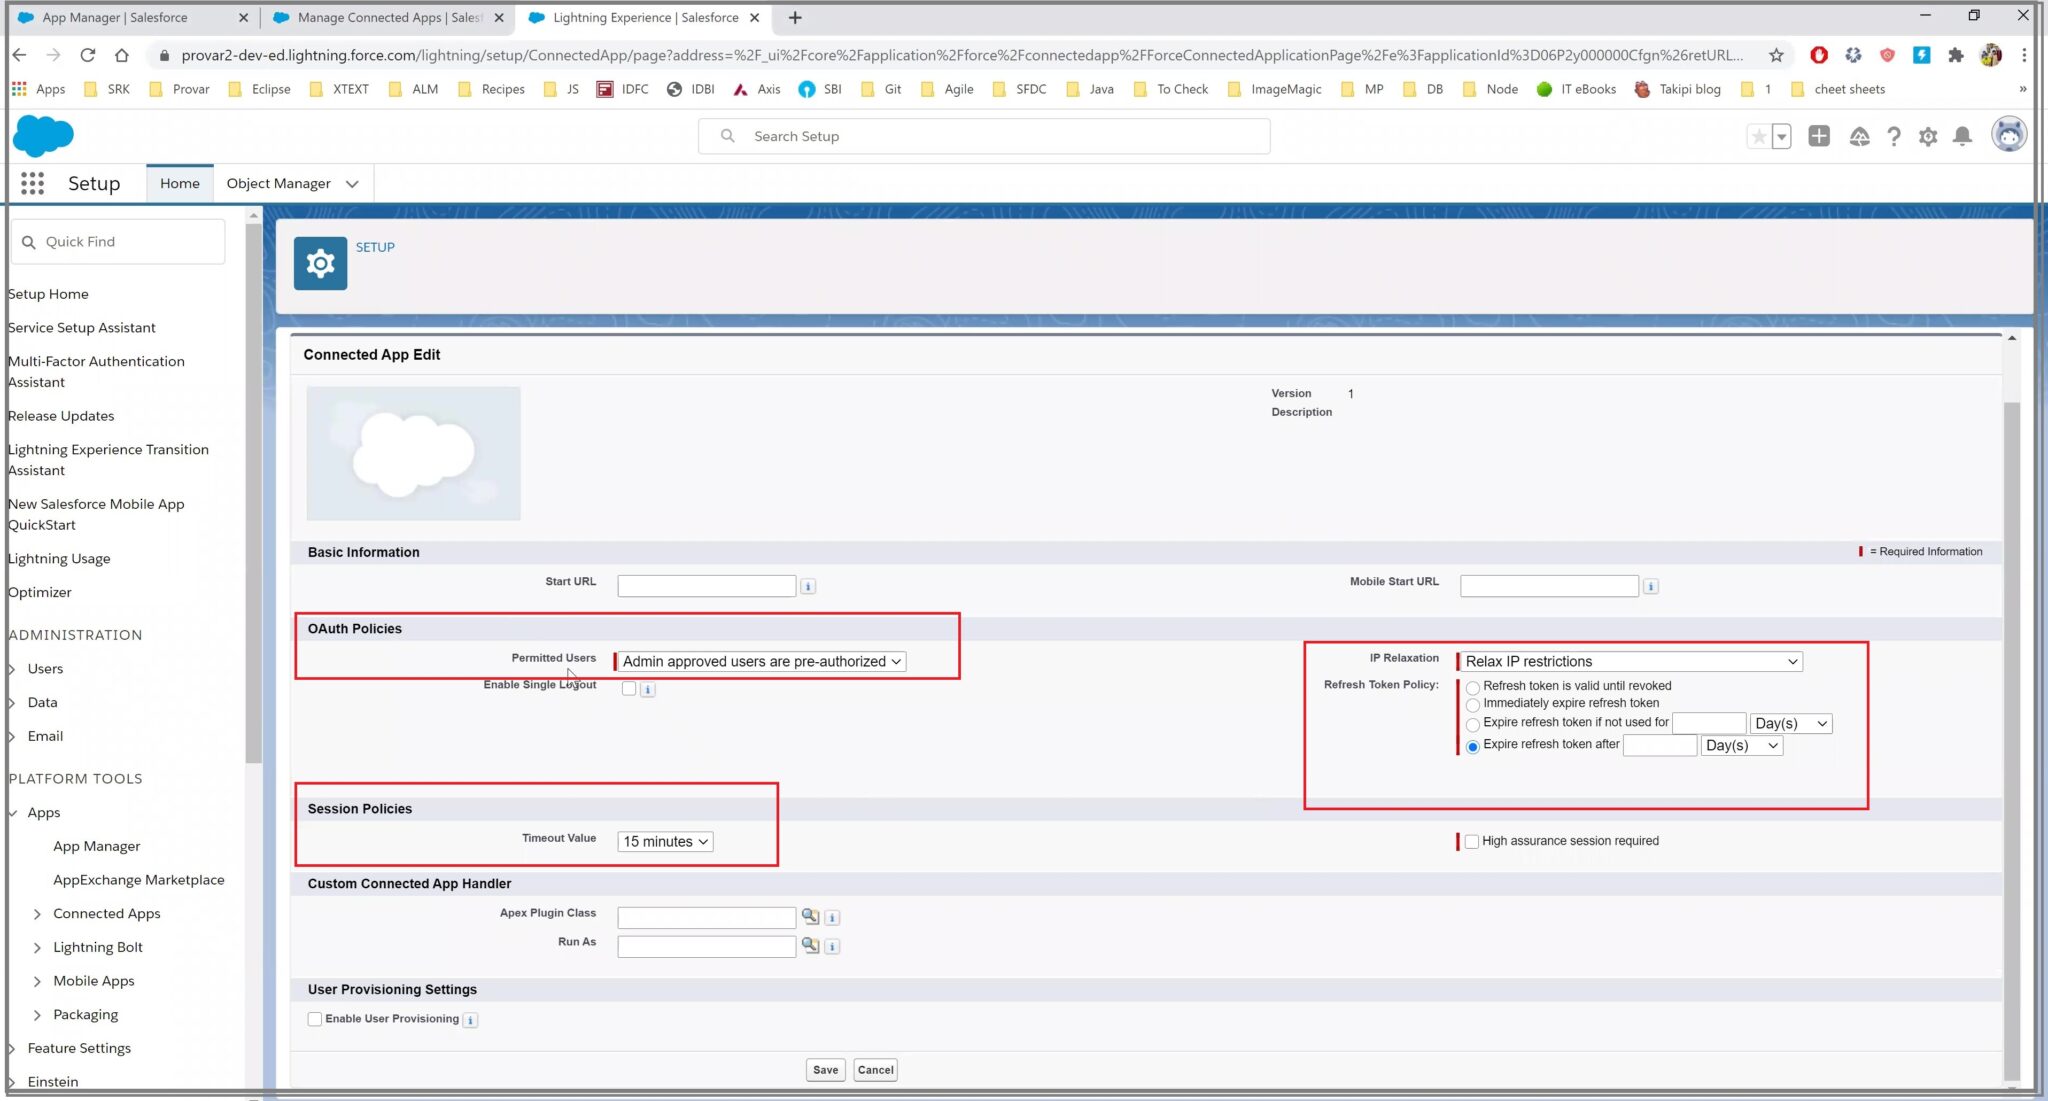Click the global actions plus icon
Screen dimensions: 2048x1101
1819,136
